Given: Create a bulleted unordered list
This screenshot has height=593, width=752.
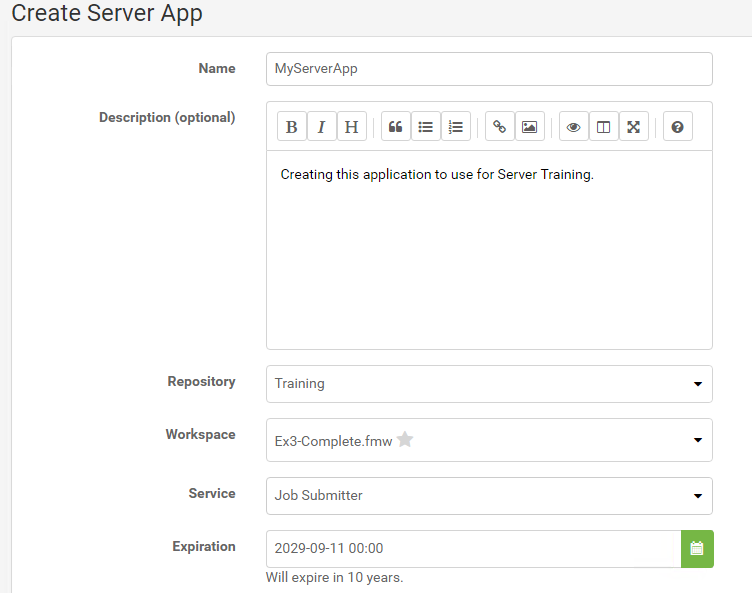Looking at the screenshot, I should click(425, 127).
